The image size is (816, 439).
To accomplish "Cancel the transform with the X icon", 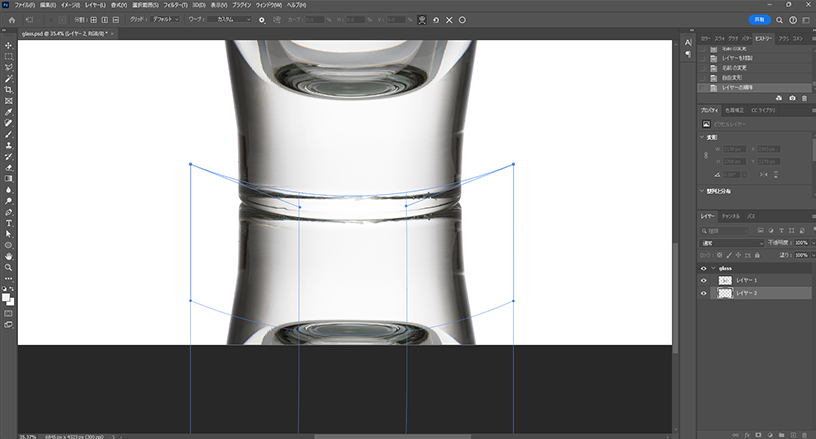I will [x=449, y=20].
